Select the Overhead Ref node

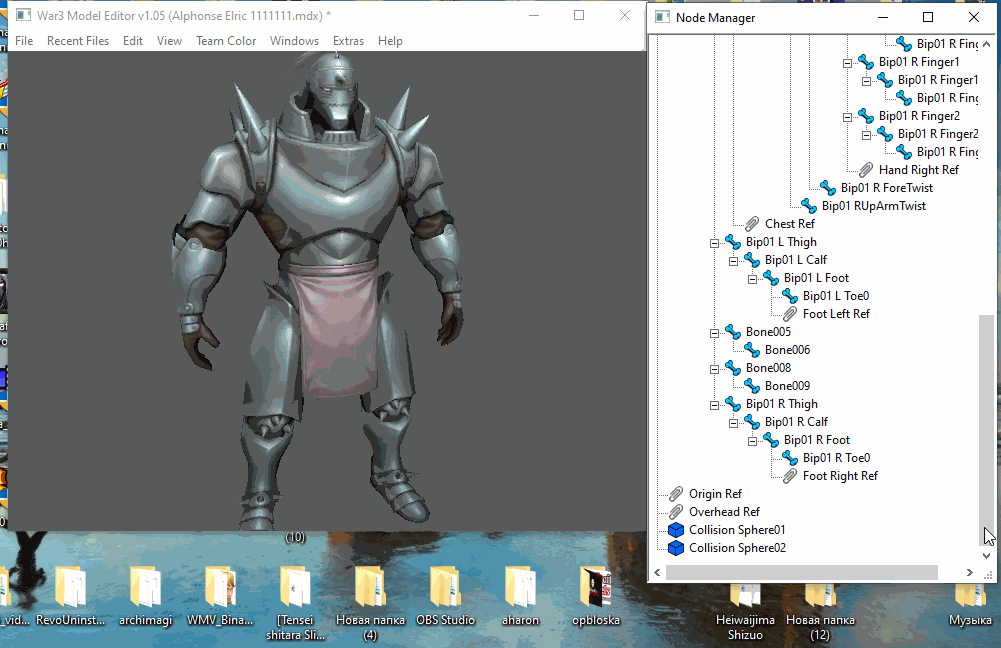coord(724,512)
